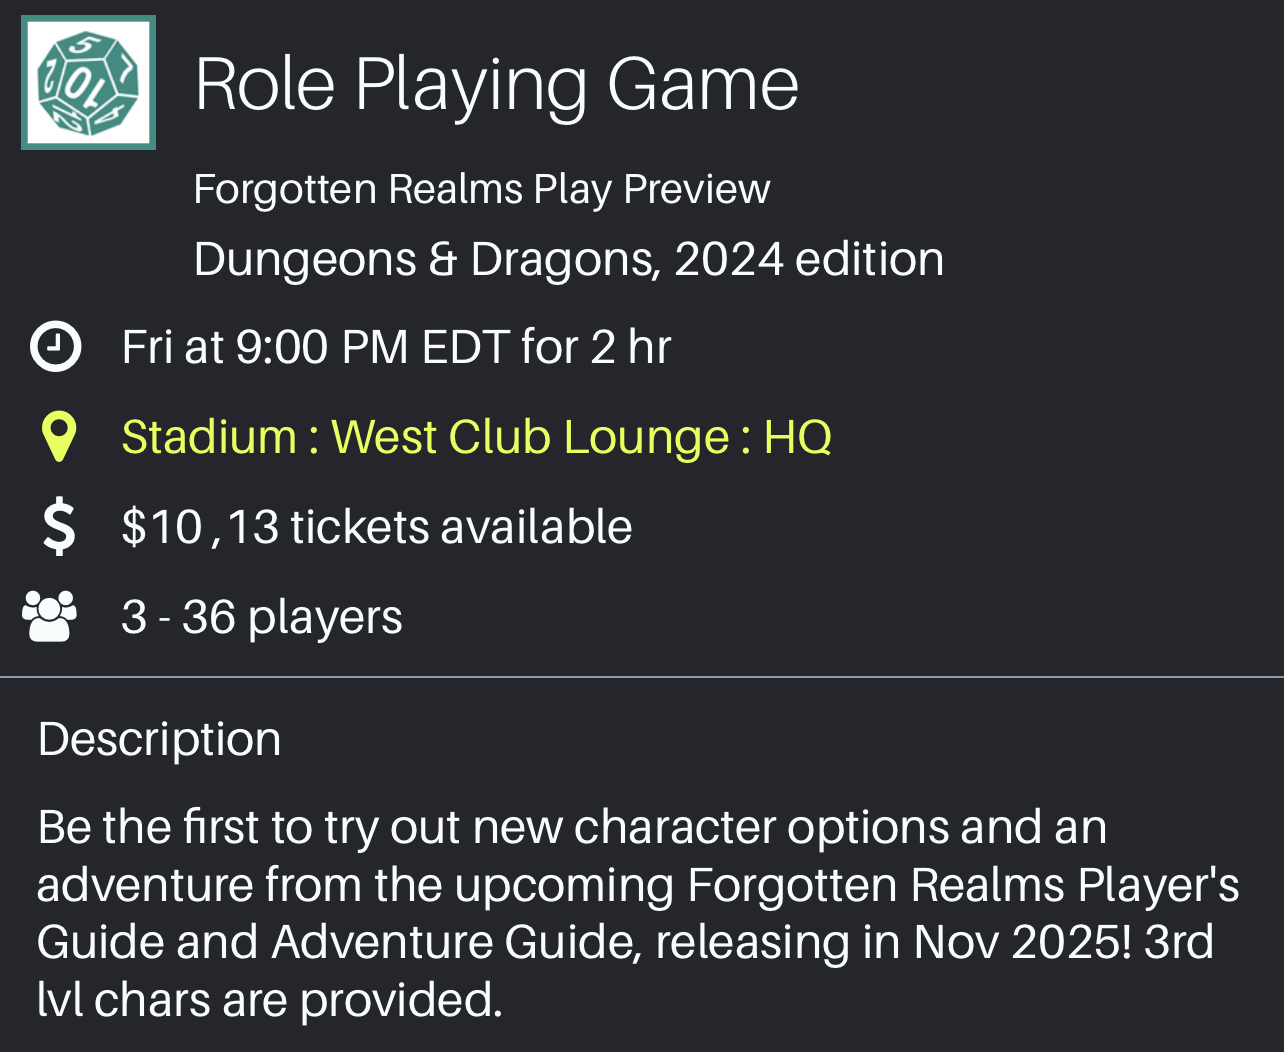Open the Stadium segment of the location link
1284x1052 pixels.
tap(209, 437)
